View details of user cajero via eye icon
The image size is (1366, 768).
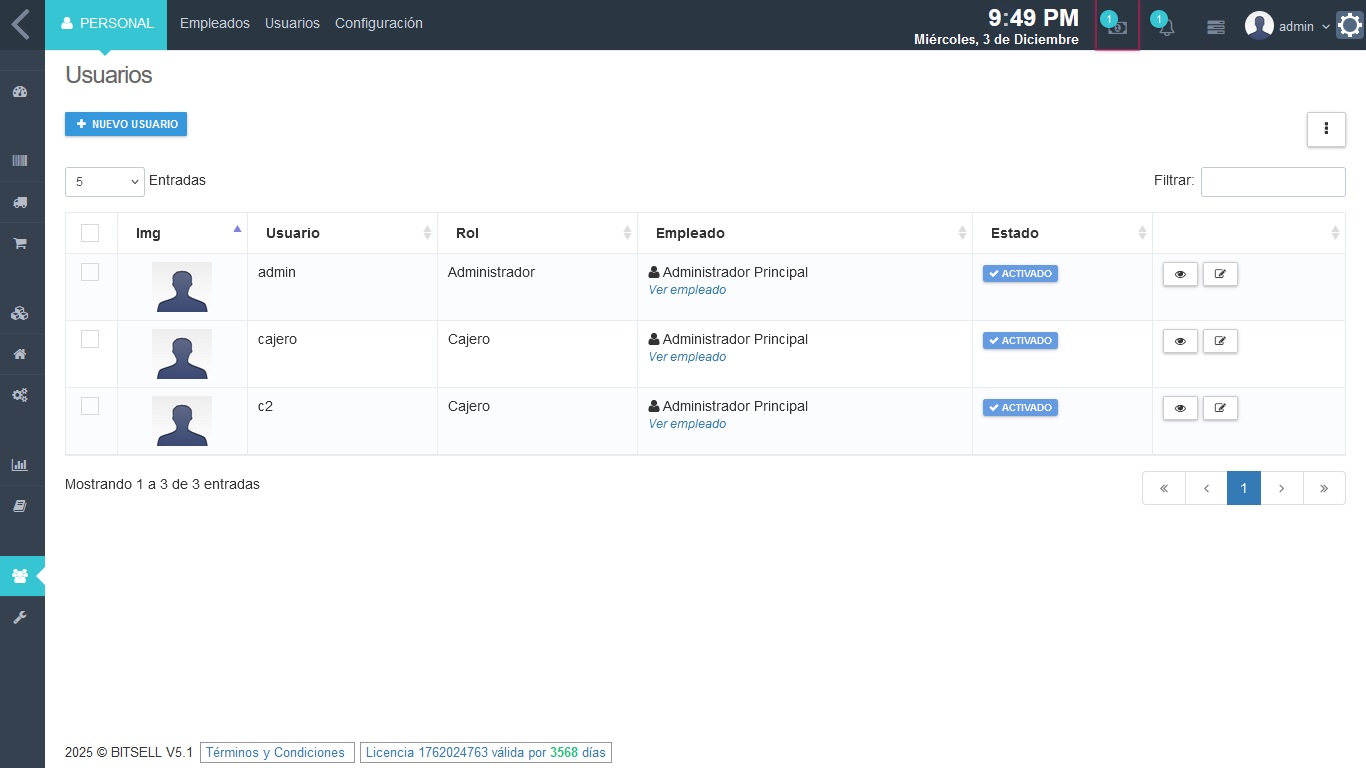pos(1180,341)
